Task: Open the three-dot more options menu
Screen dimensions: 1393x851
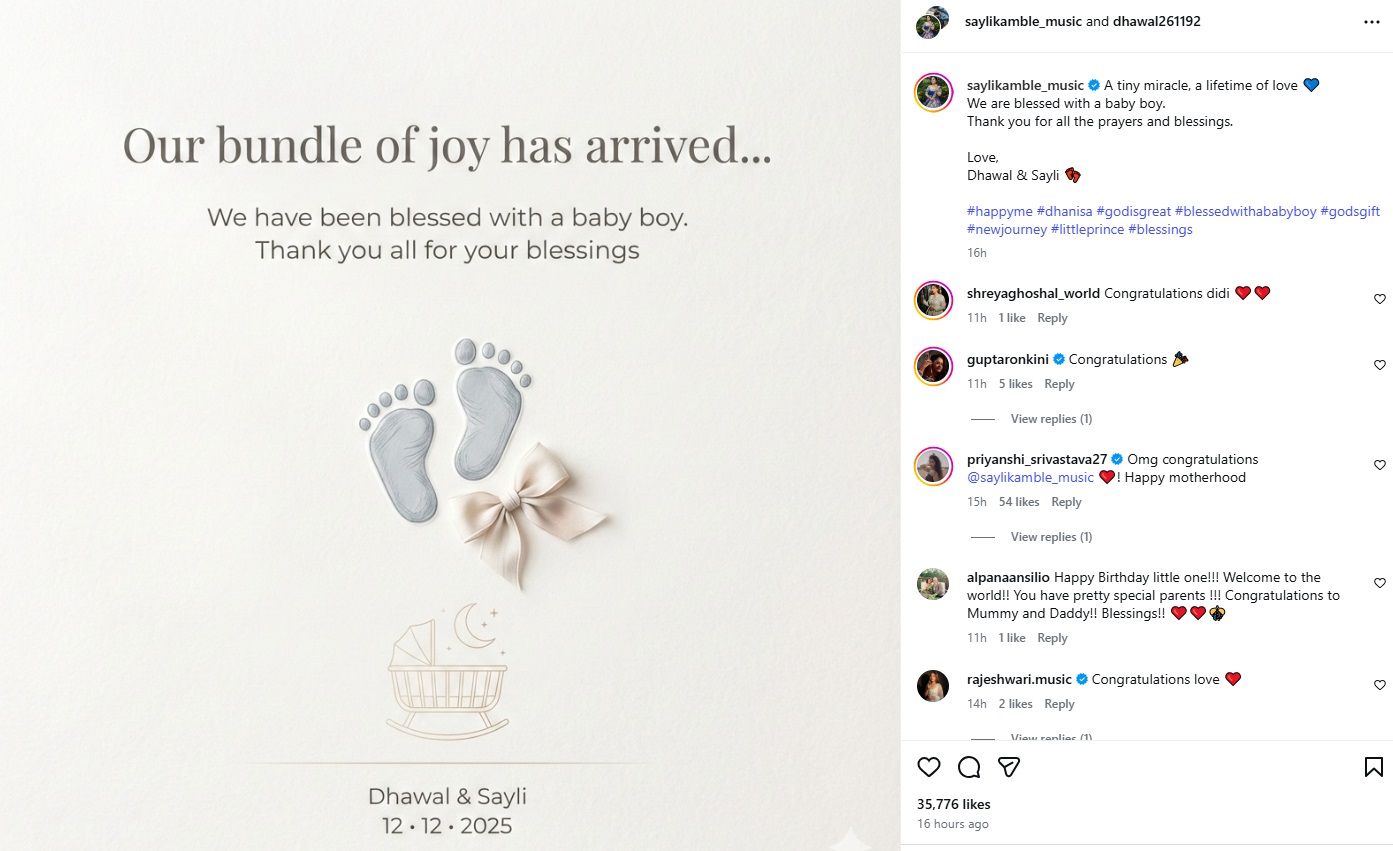Action: click(1371, 22)
